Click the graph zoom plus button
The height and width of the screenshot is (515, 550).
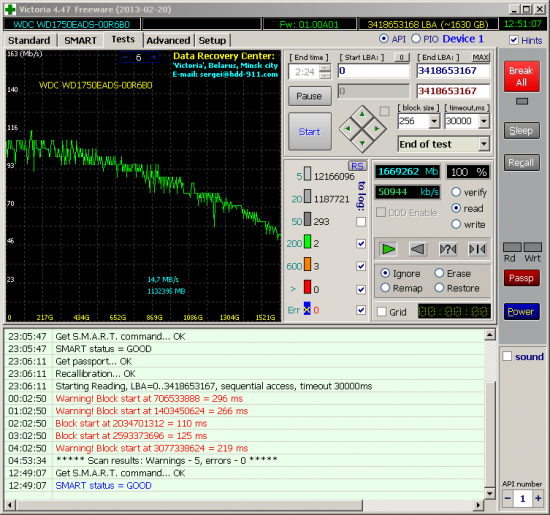coord(153,57)
